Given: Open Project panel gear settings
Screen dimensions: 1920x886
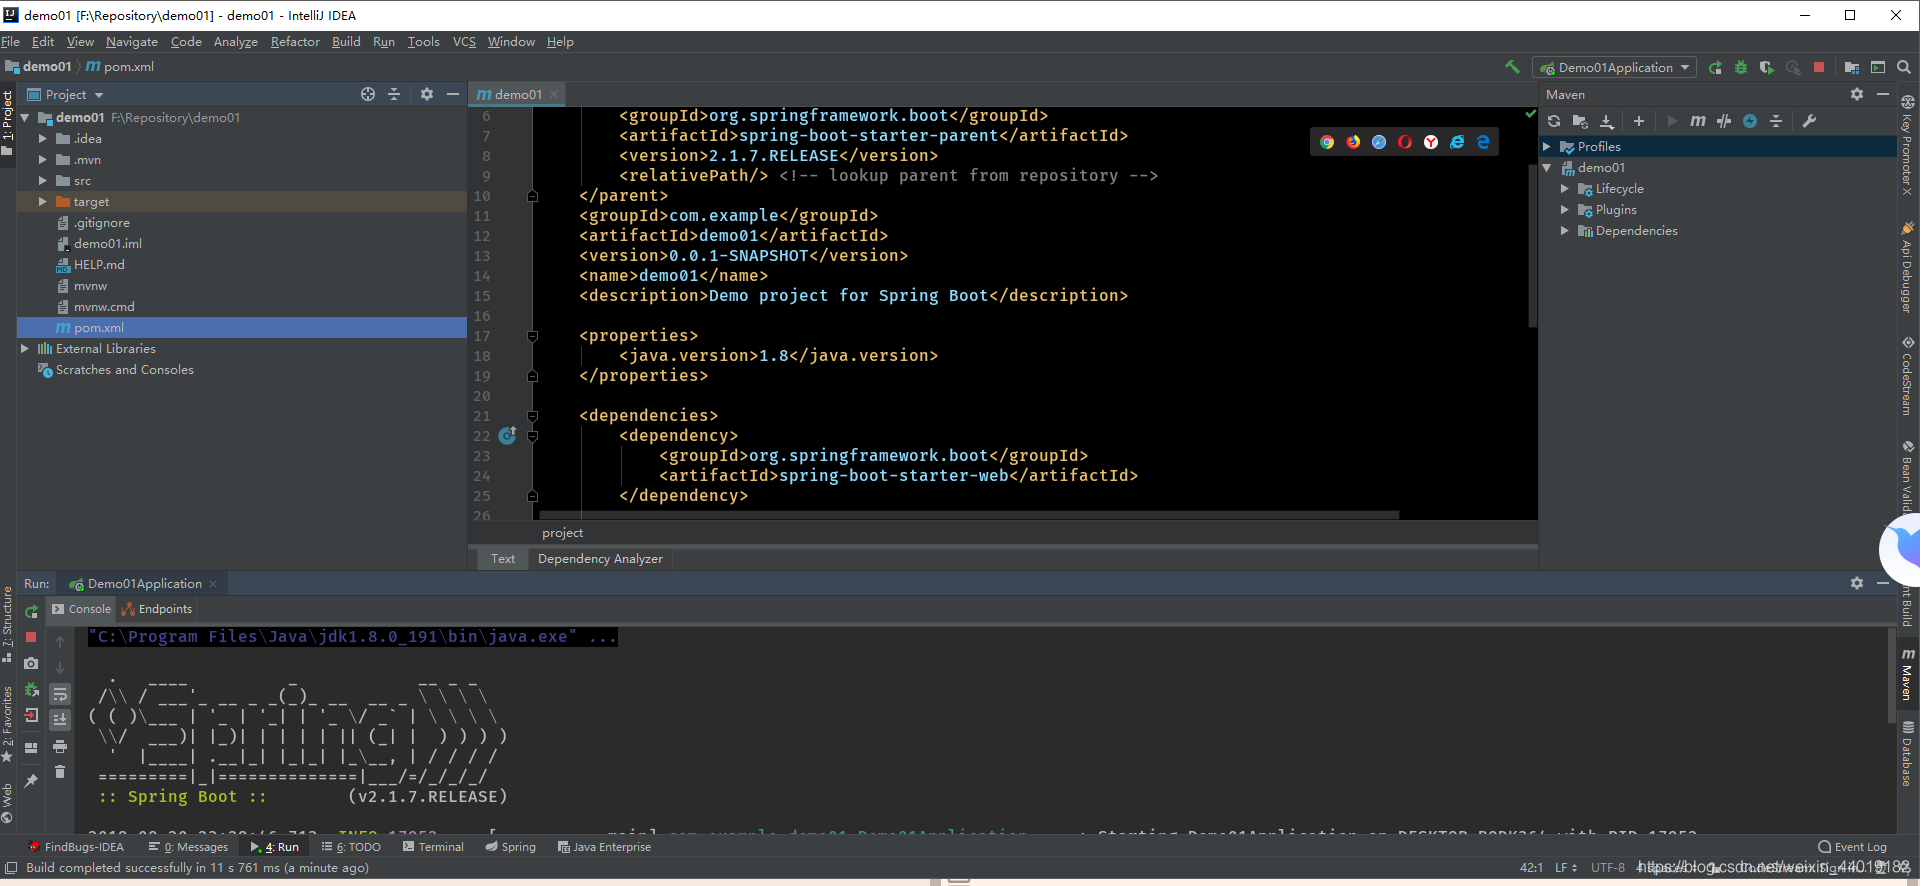Looking at the screenshot, I should pos(427,94).
